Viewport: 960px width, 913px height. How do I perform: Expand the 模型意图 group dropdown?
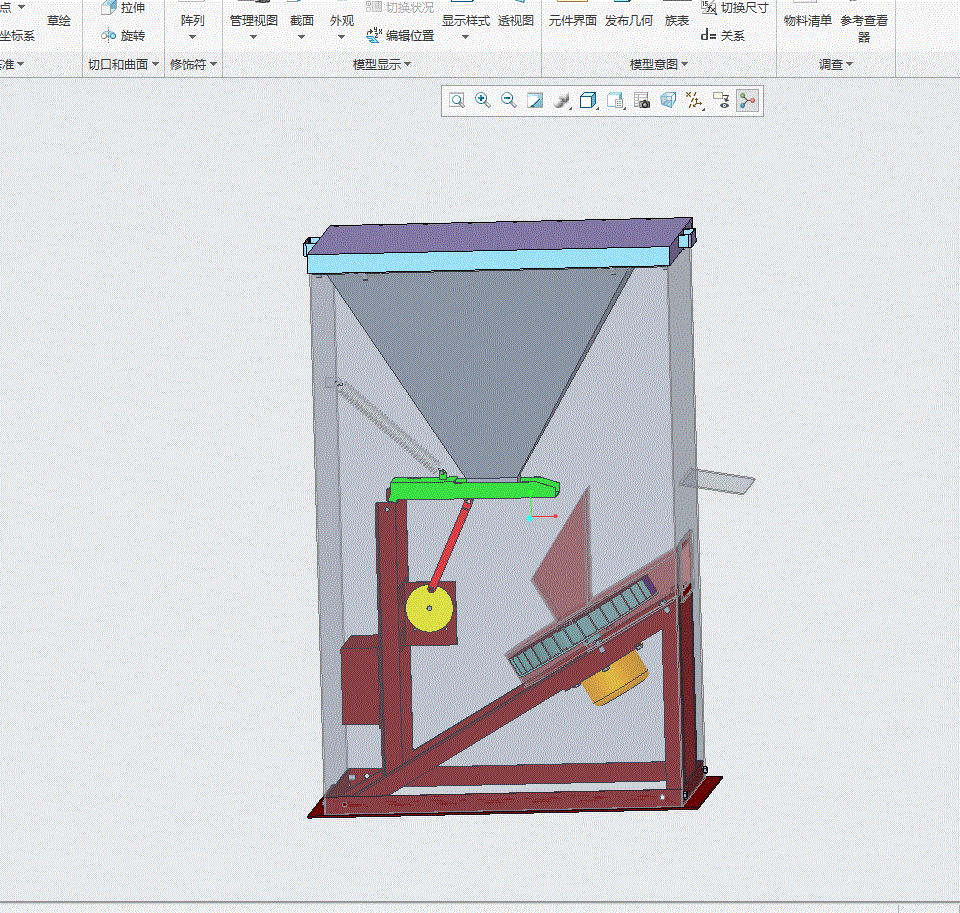(x=659, y=64)
